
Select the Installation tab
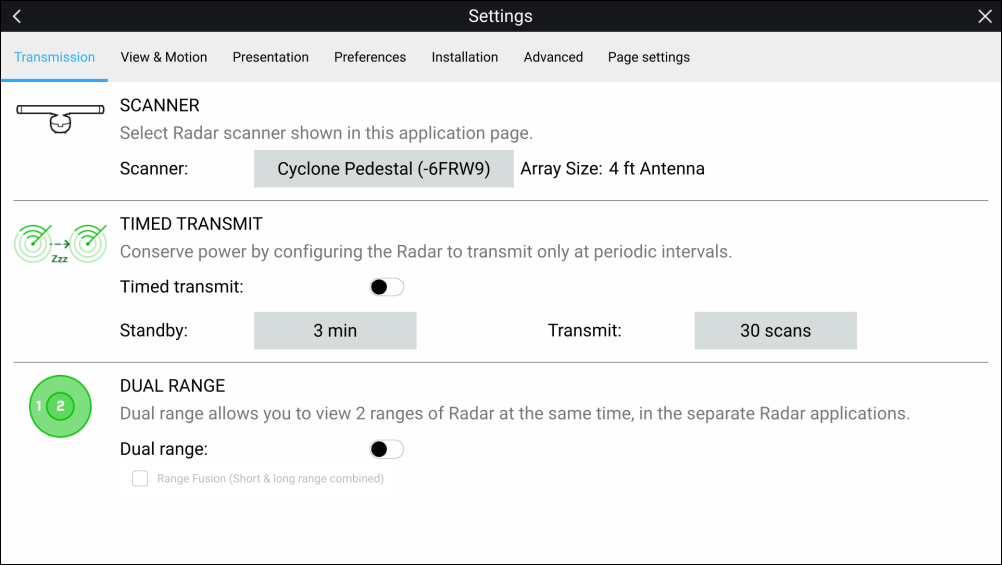[465, 57]
